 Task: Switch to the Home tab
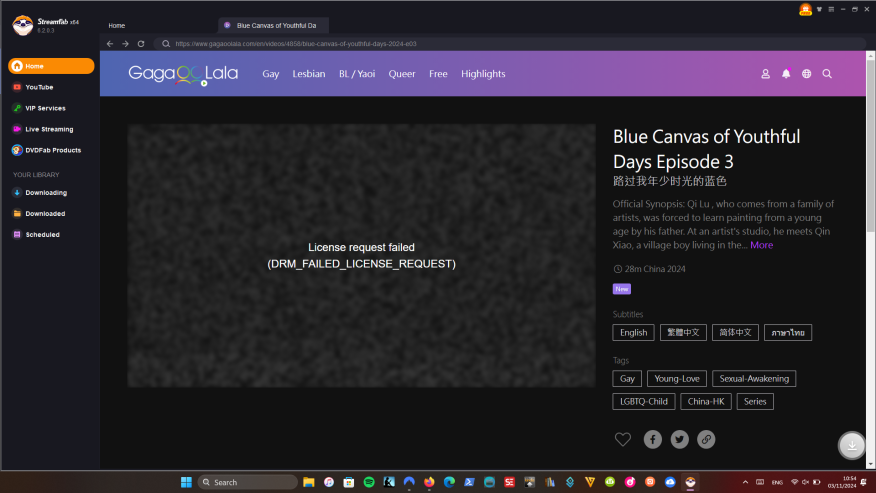(x=117, y=25)
